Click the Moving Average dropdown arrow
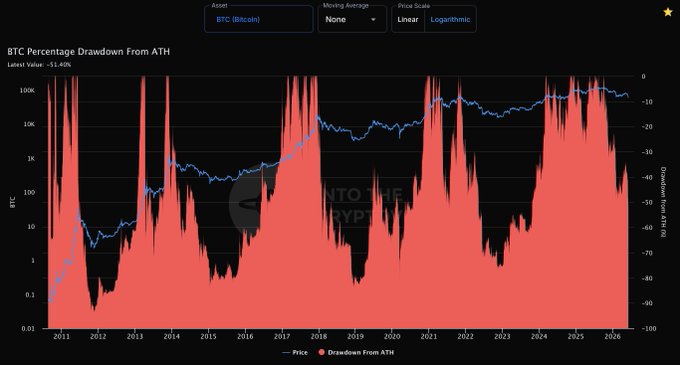This screenshot has width=680, height=365. tap(373, 20)
